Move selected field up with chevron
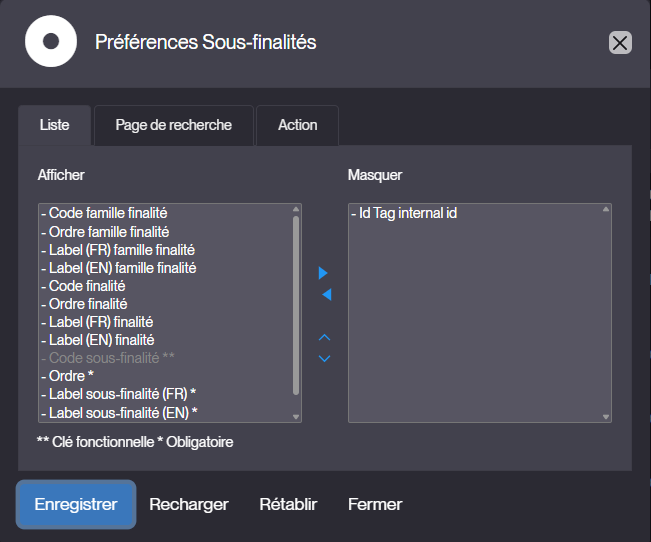The width and height of the screenshot is (651, 542). tap(324, 337)
